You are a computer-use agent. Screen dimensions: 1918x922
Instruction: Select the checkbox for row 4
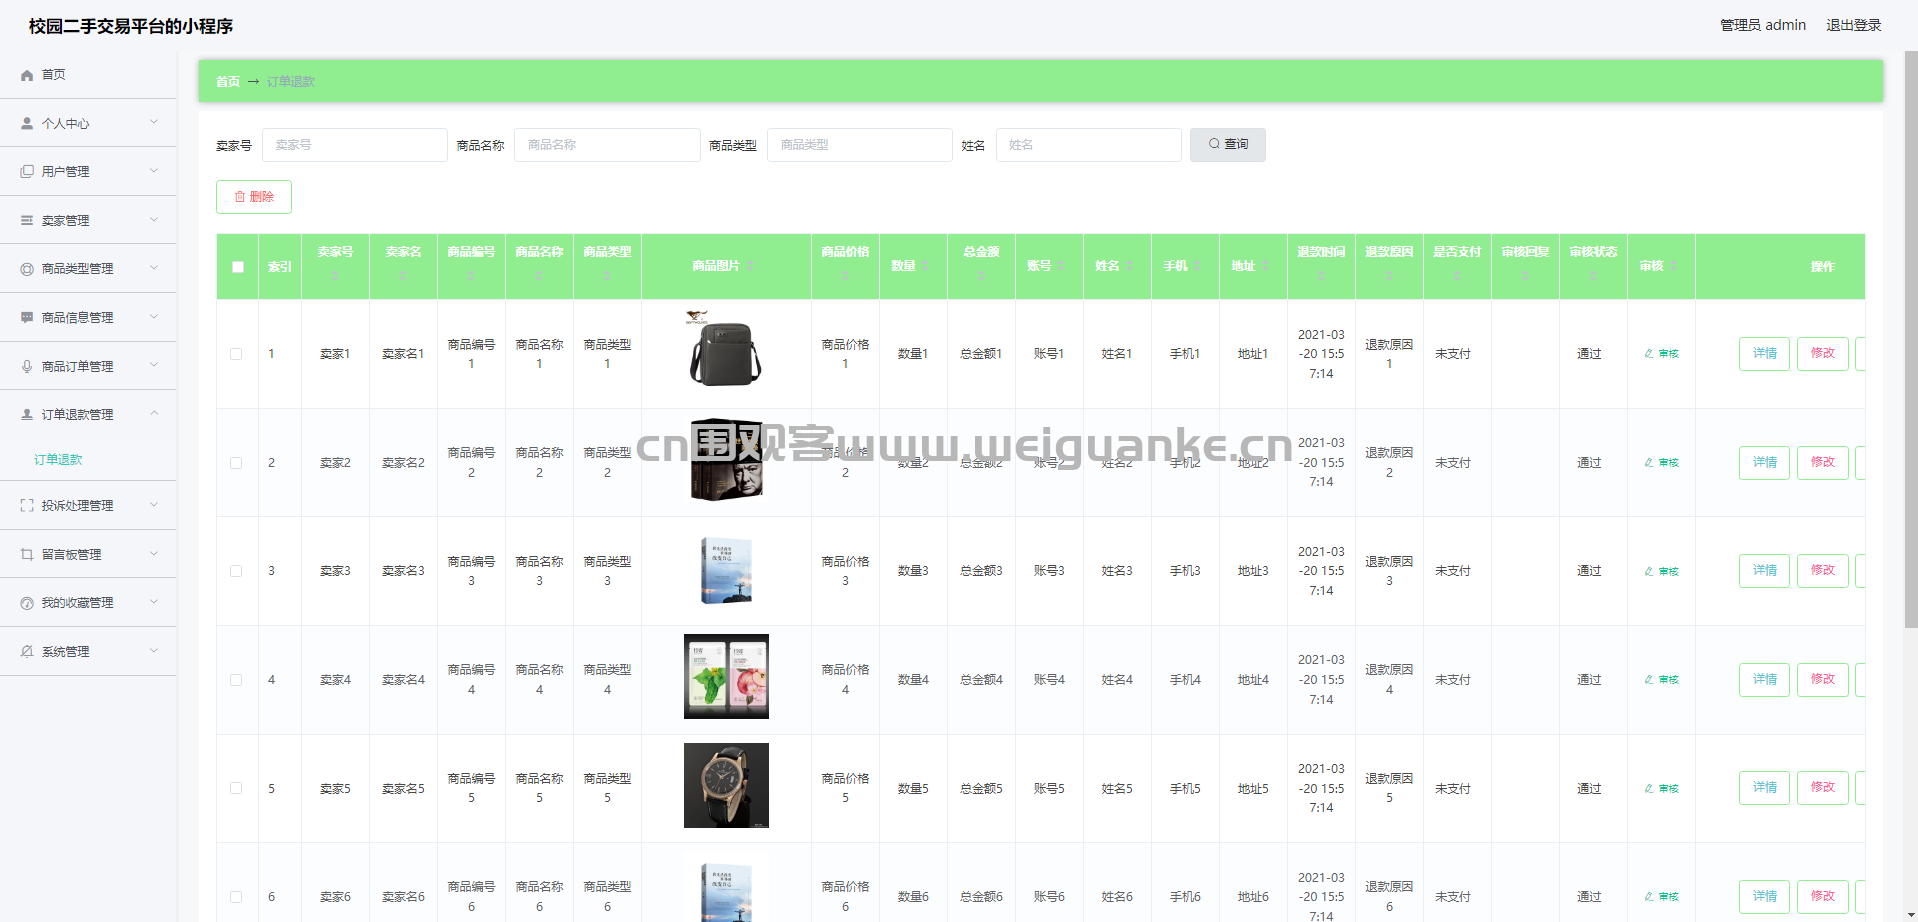[x=236, y=680]
